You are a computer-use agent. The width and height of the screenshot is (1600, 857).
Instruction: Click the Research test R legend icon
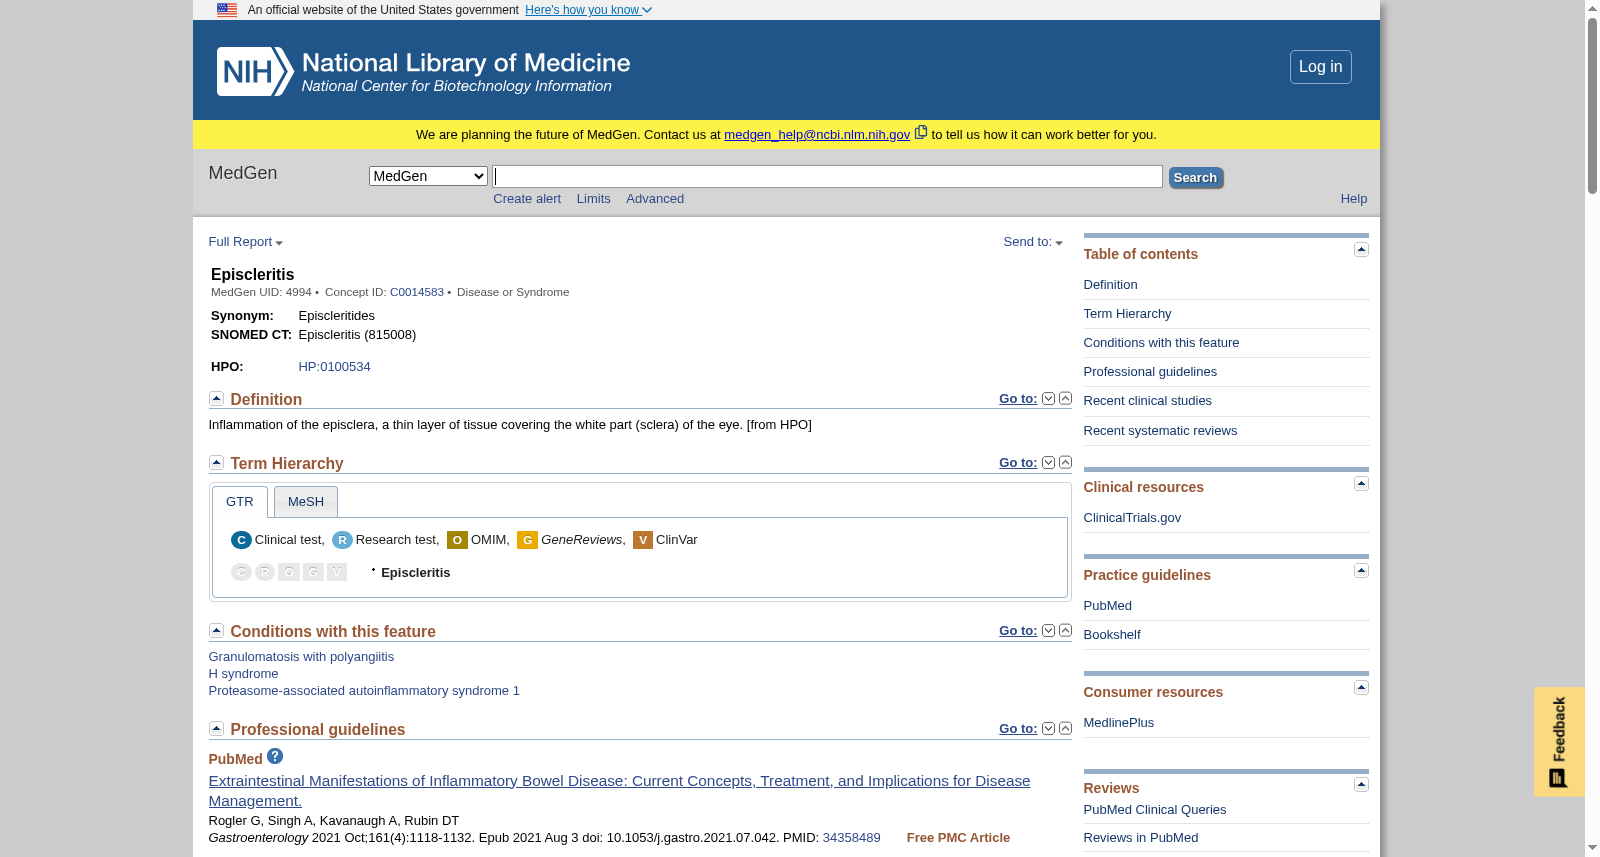(x=342, y=540)
